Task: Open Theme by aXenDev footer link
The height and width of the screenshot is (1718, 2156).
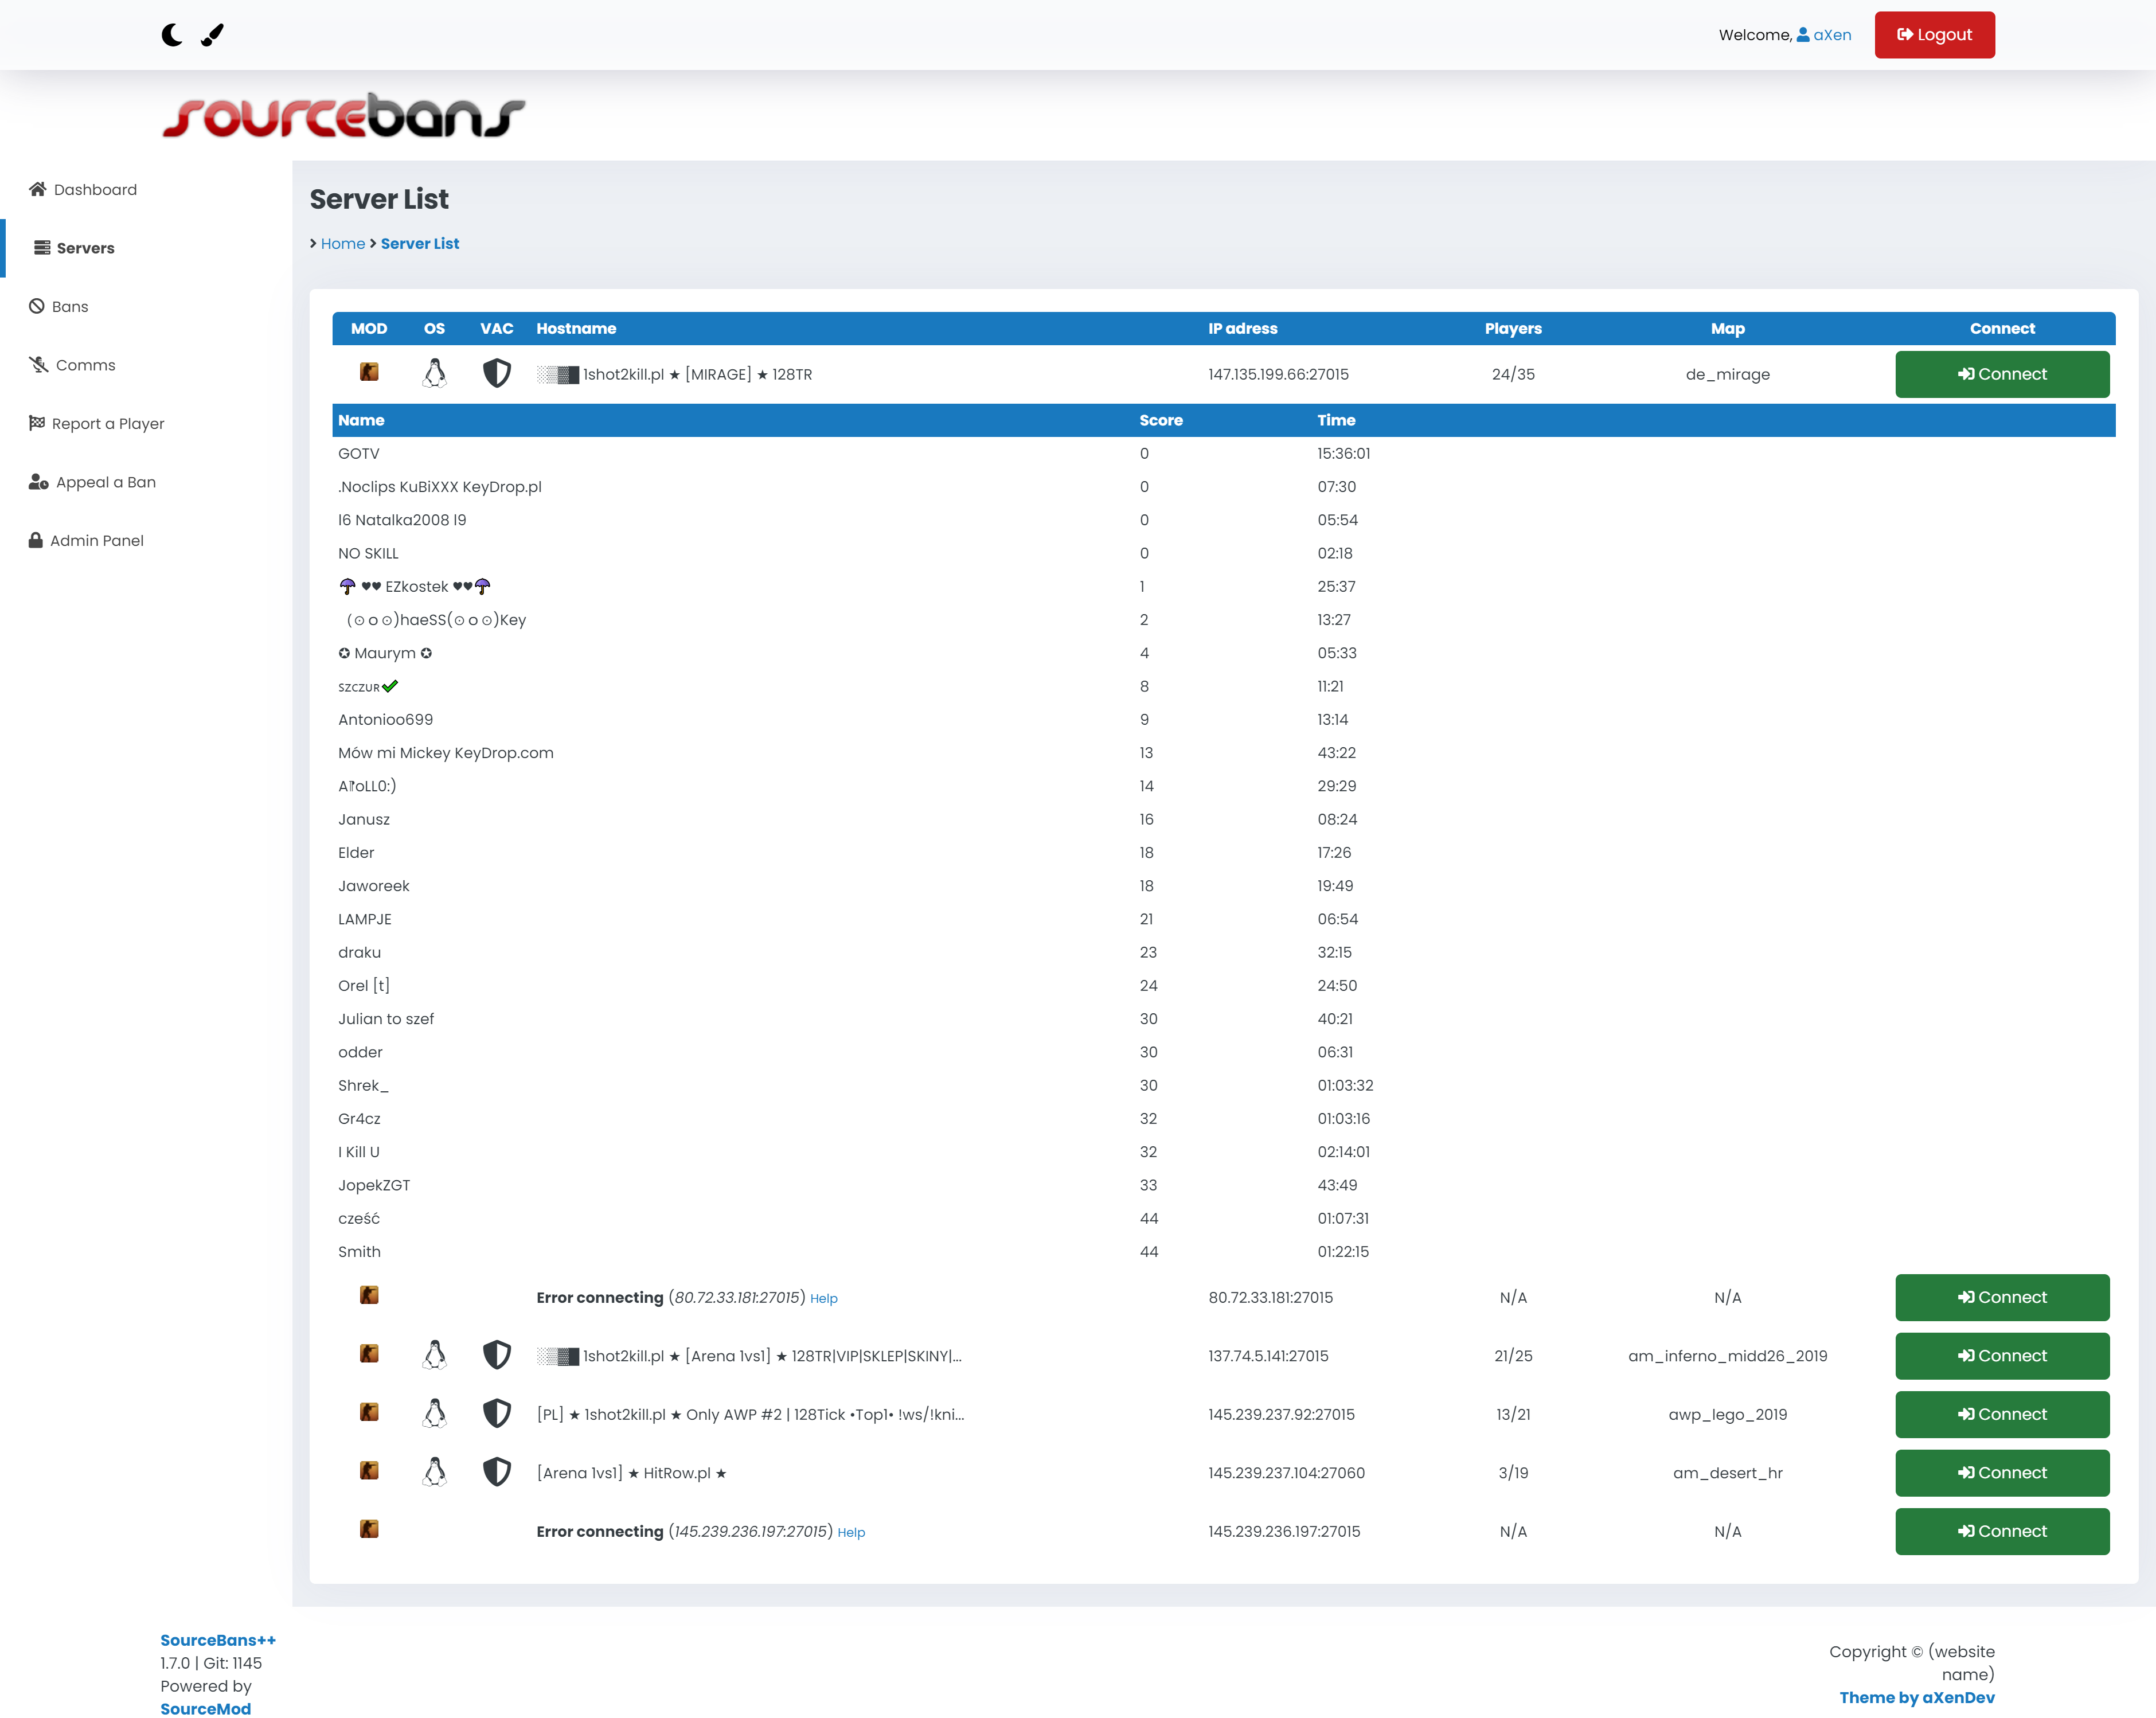Action: 1916,1697
